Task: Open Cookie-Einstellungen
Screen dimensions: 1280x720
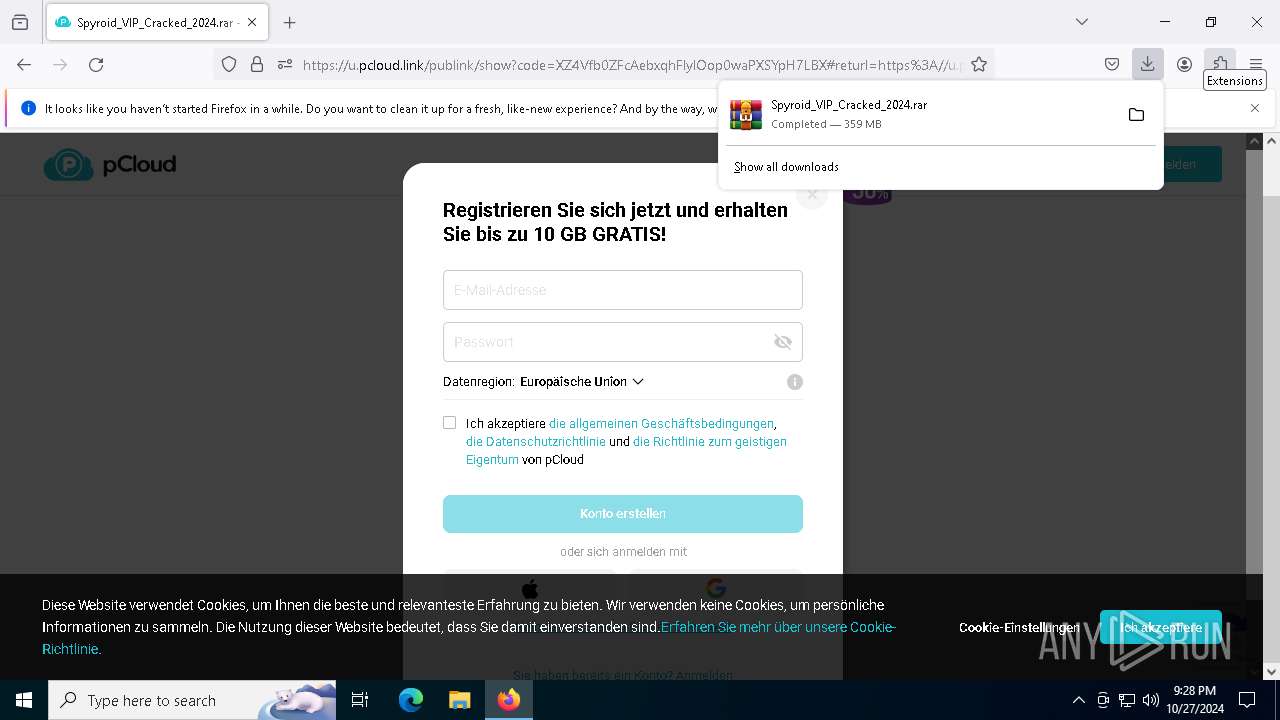Action: click(x=1018, y=627)
